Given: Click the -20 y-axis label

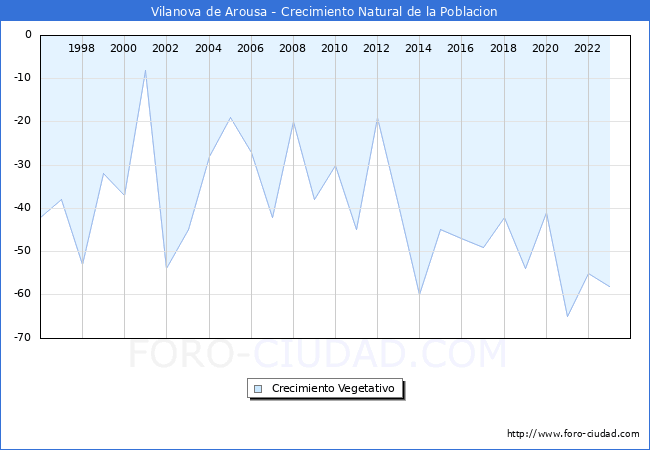Looking at the screenshot, I should (23, 121).
